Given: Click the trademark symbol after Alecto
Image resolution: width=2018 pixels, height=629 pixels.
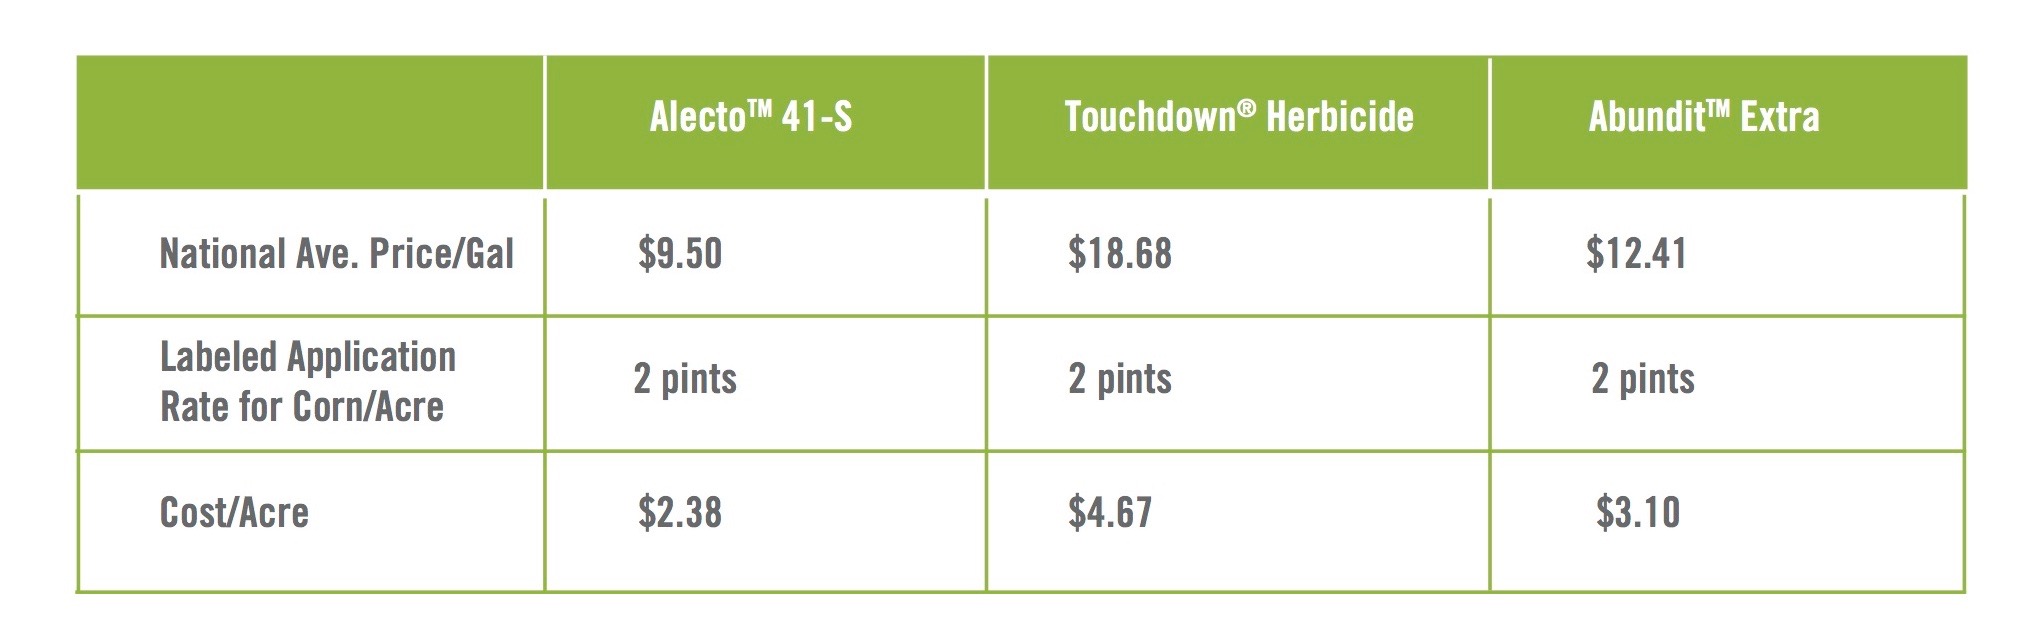Looking at the screenshot, I should (x=759, y=106).
